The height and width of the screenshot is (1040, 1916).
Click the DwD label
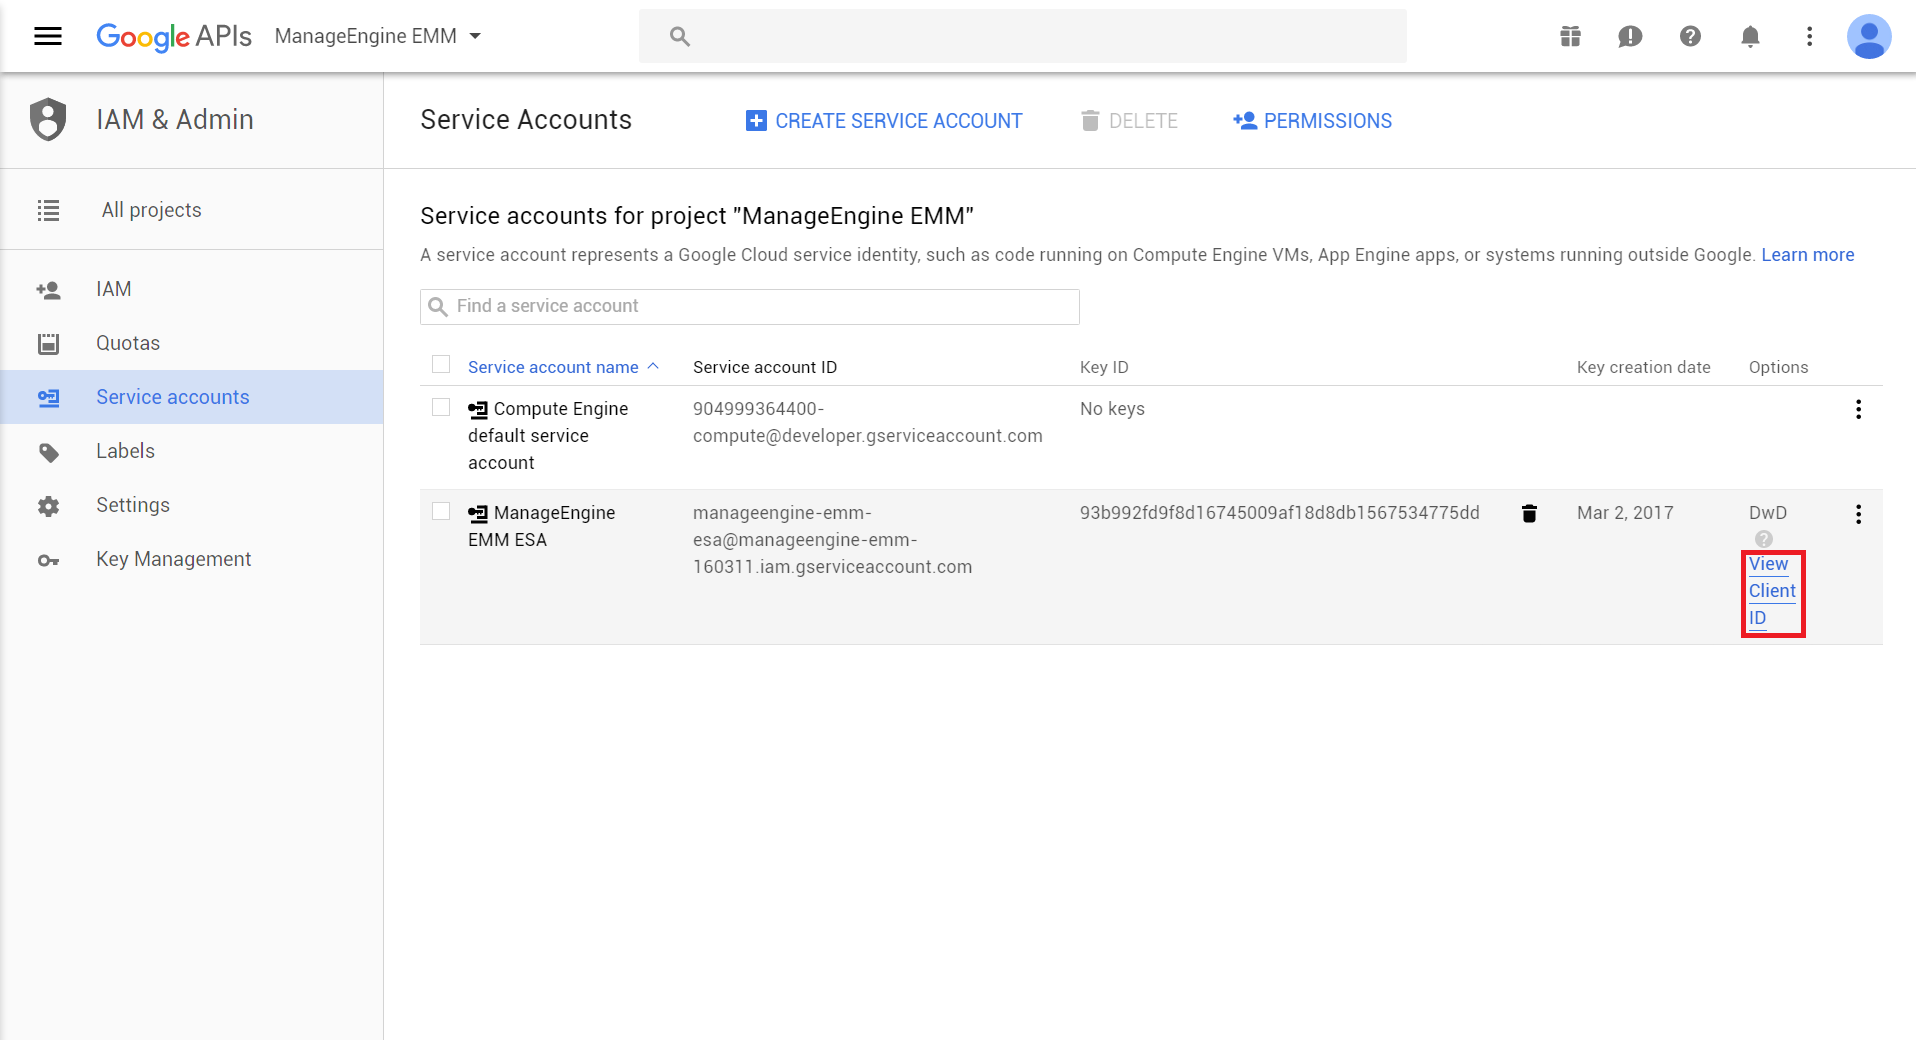1768,513
